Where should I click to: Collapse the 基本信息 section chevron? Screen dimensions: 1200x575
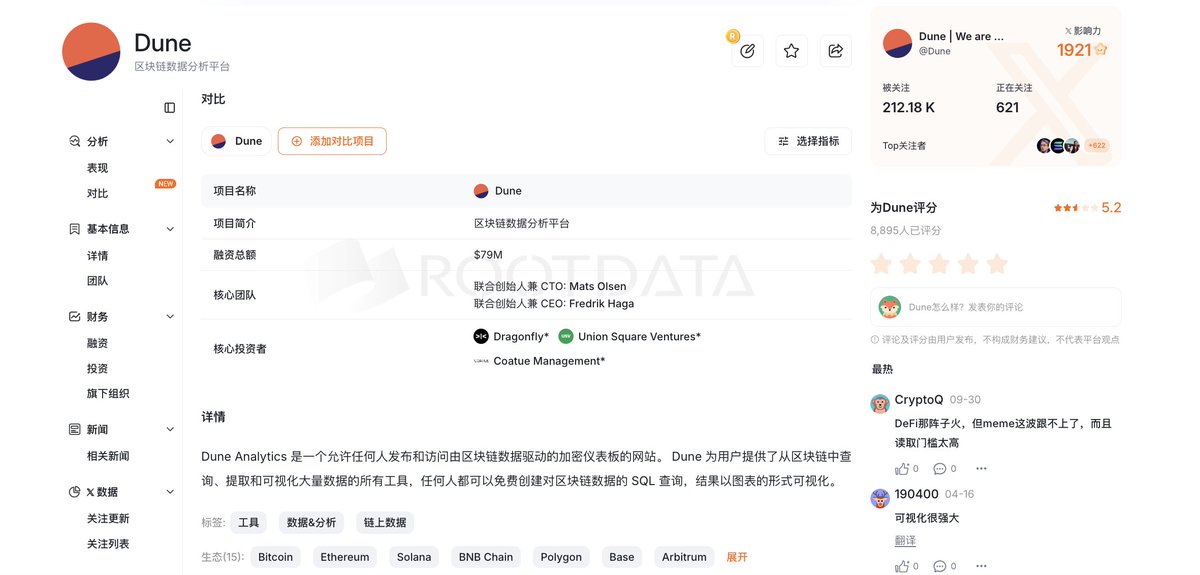point(170,229)
